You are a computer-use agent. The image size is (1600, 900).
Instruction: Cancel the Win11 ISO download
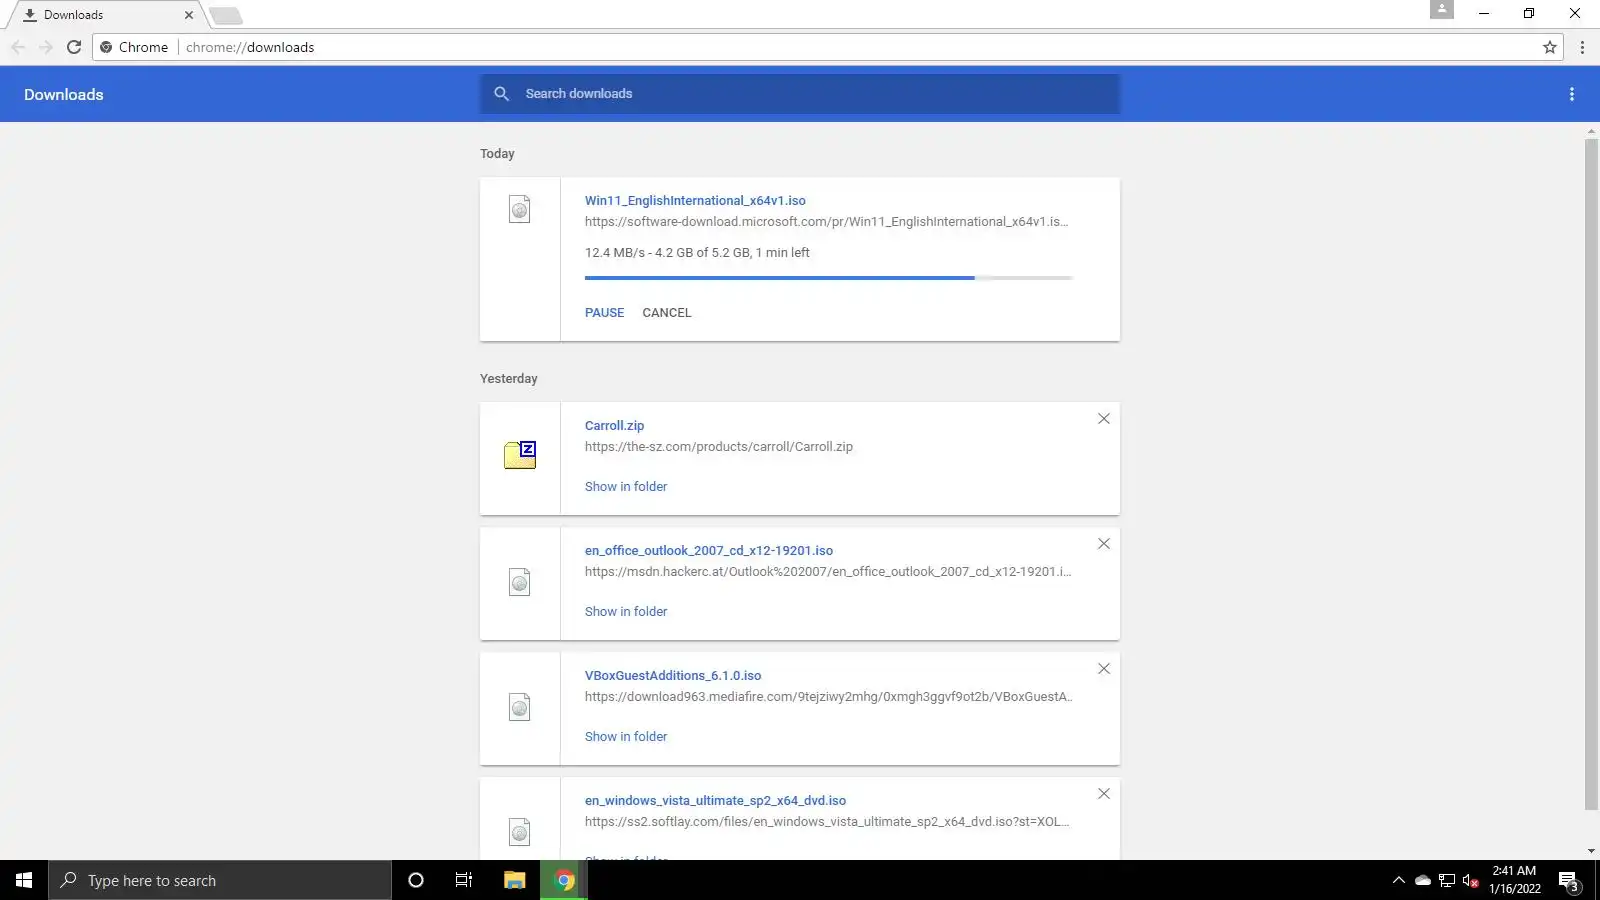click(667, 313)
